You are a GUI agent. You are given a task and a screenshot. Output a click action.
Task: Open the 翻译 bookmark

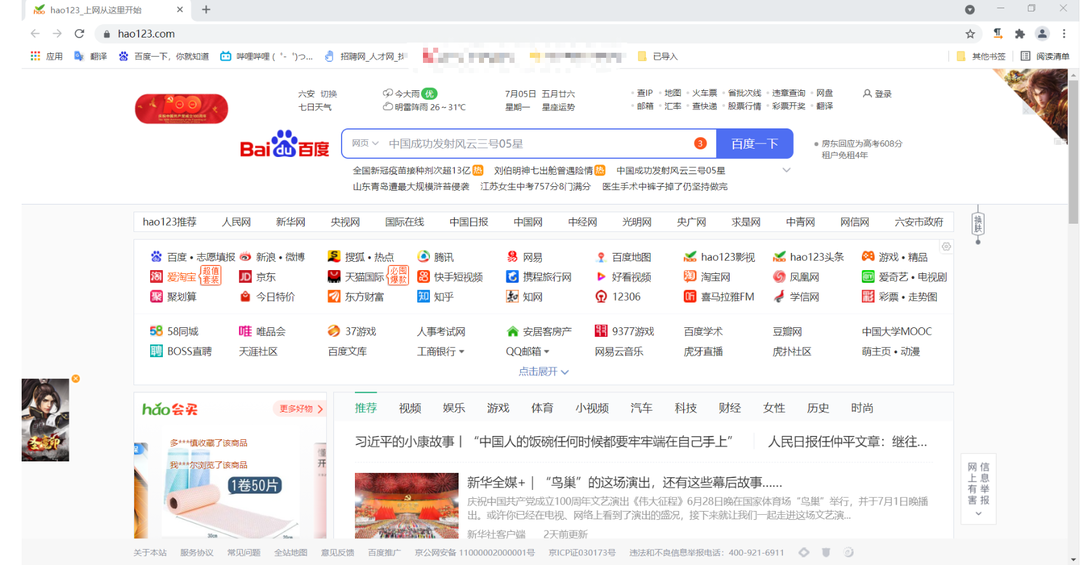coord(91,56)
